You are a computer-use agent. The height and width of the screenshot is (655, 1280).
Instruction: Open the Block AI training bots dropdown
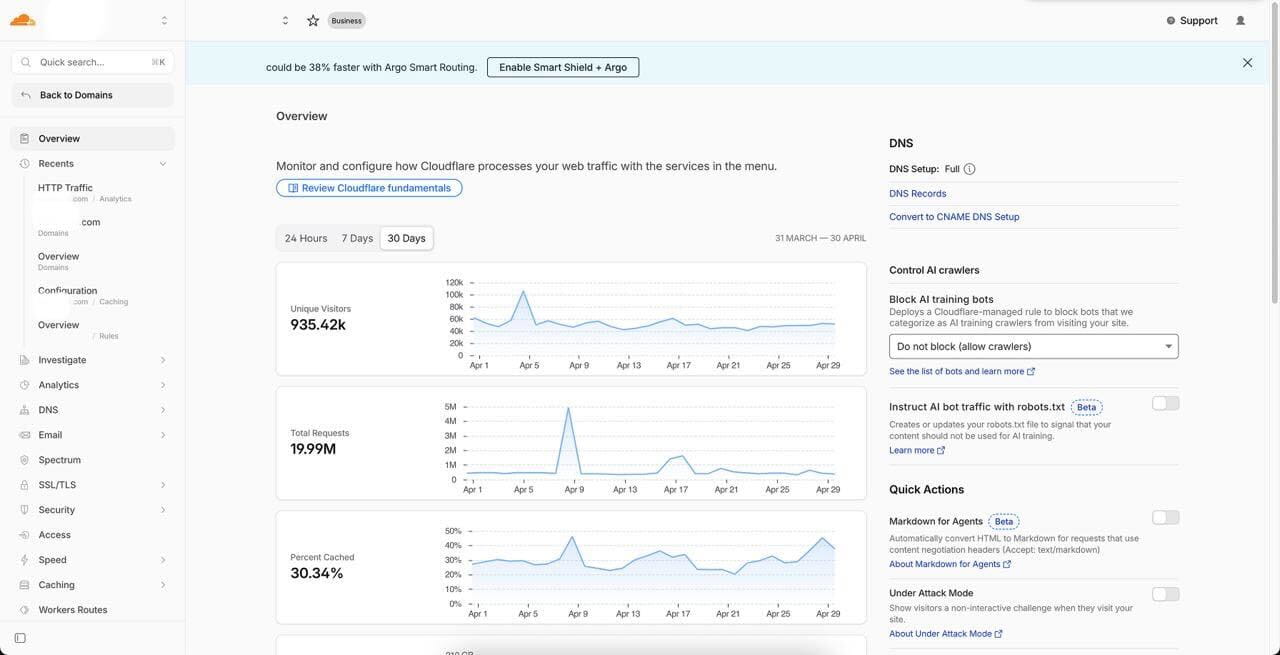tap(1034, 346)
